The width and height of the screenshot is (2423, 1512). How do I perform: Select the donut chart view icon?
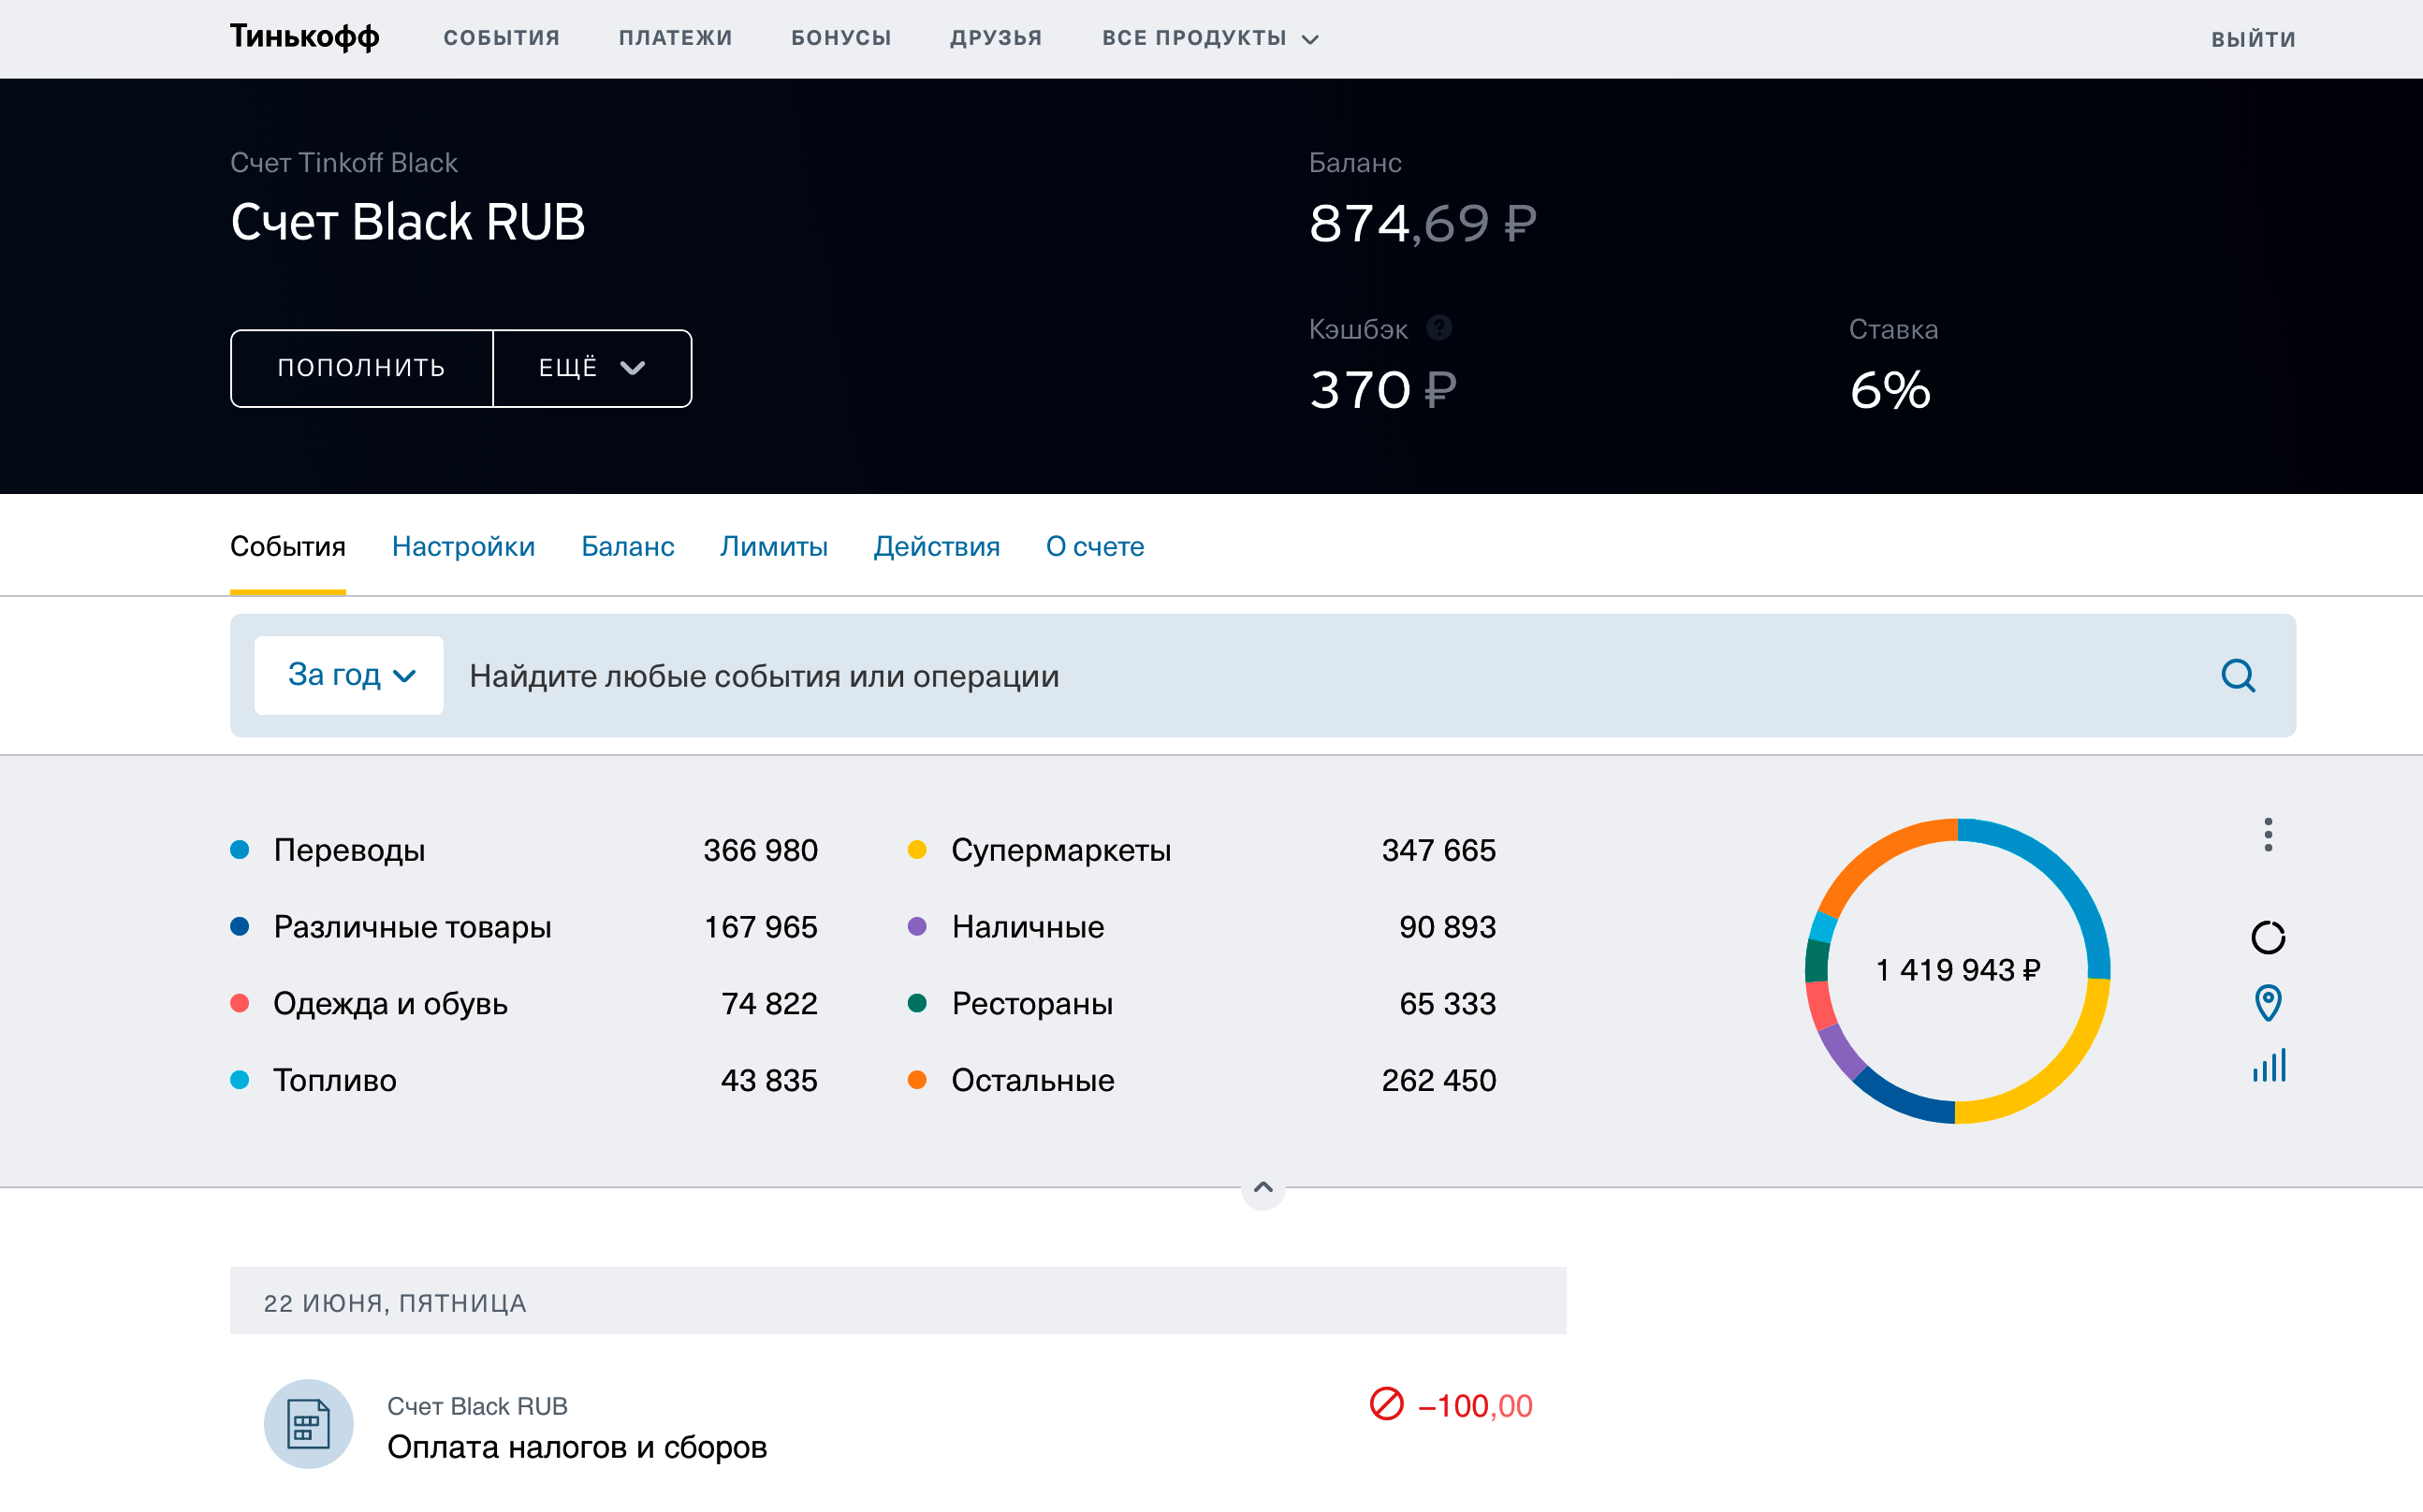[x=2267, y=937]
